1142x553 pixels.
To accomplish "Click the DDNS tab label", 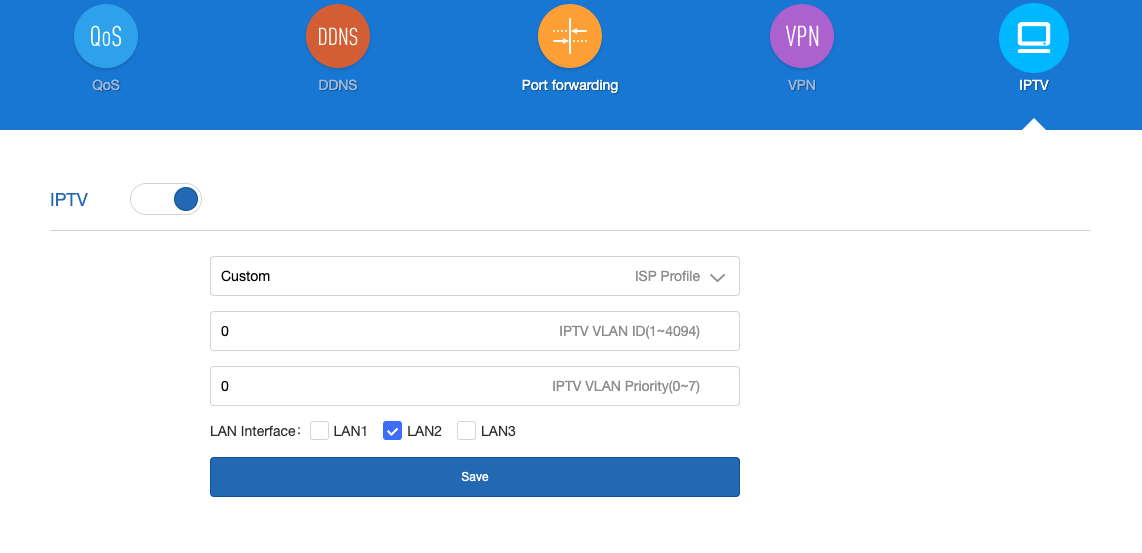I will pyautogui.click(x=338, y=85).
